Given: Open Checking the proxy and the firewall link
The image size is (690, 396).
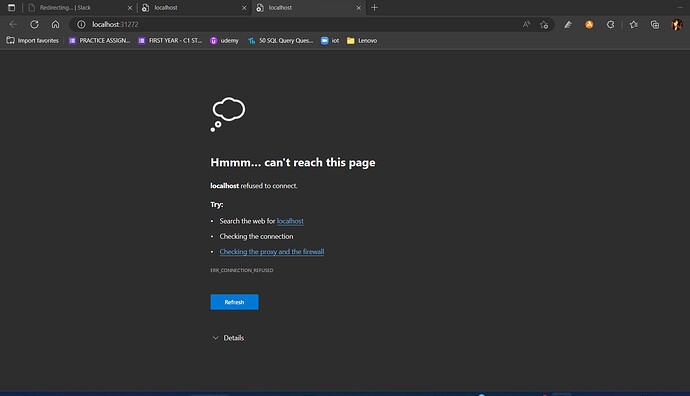Looking at the screenshot, I should [x=272, y=252].
